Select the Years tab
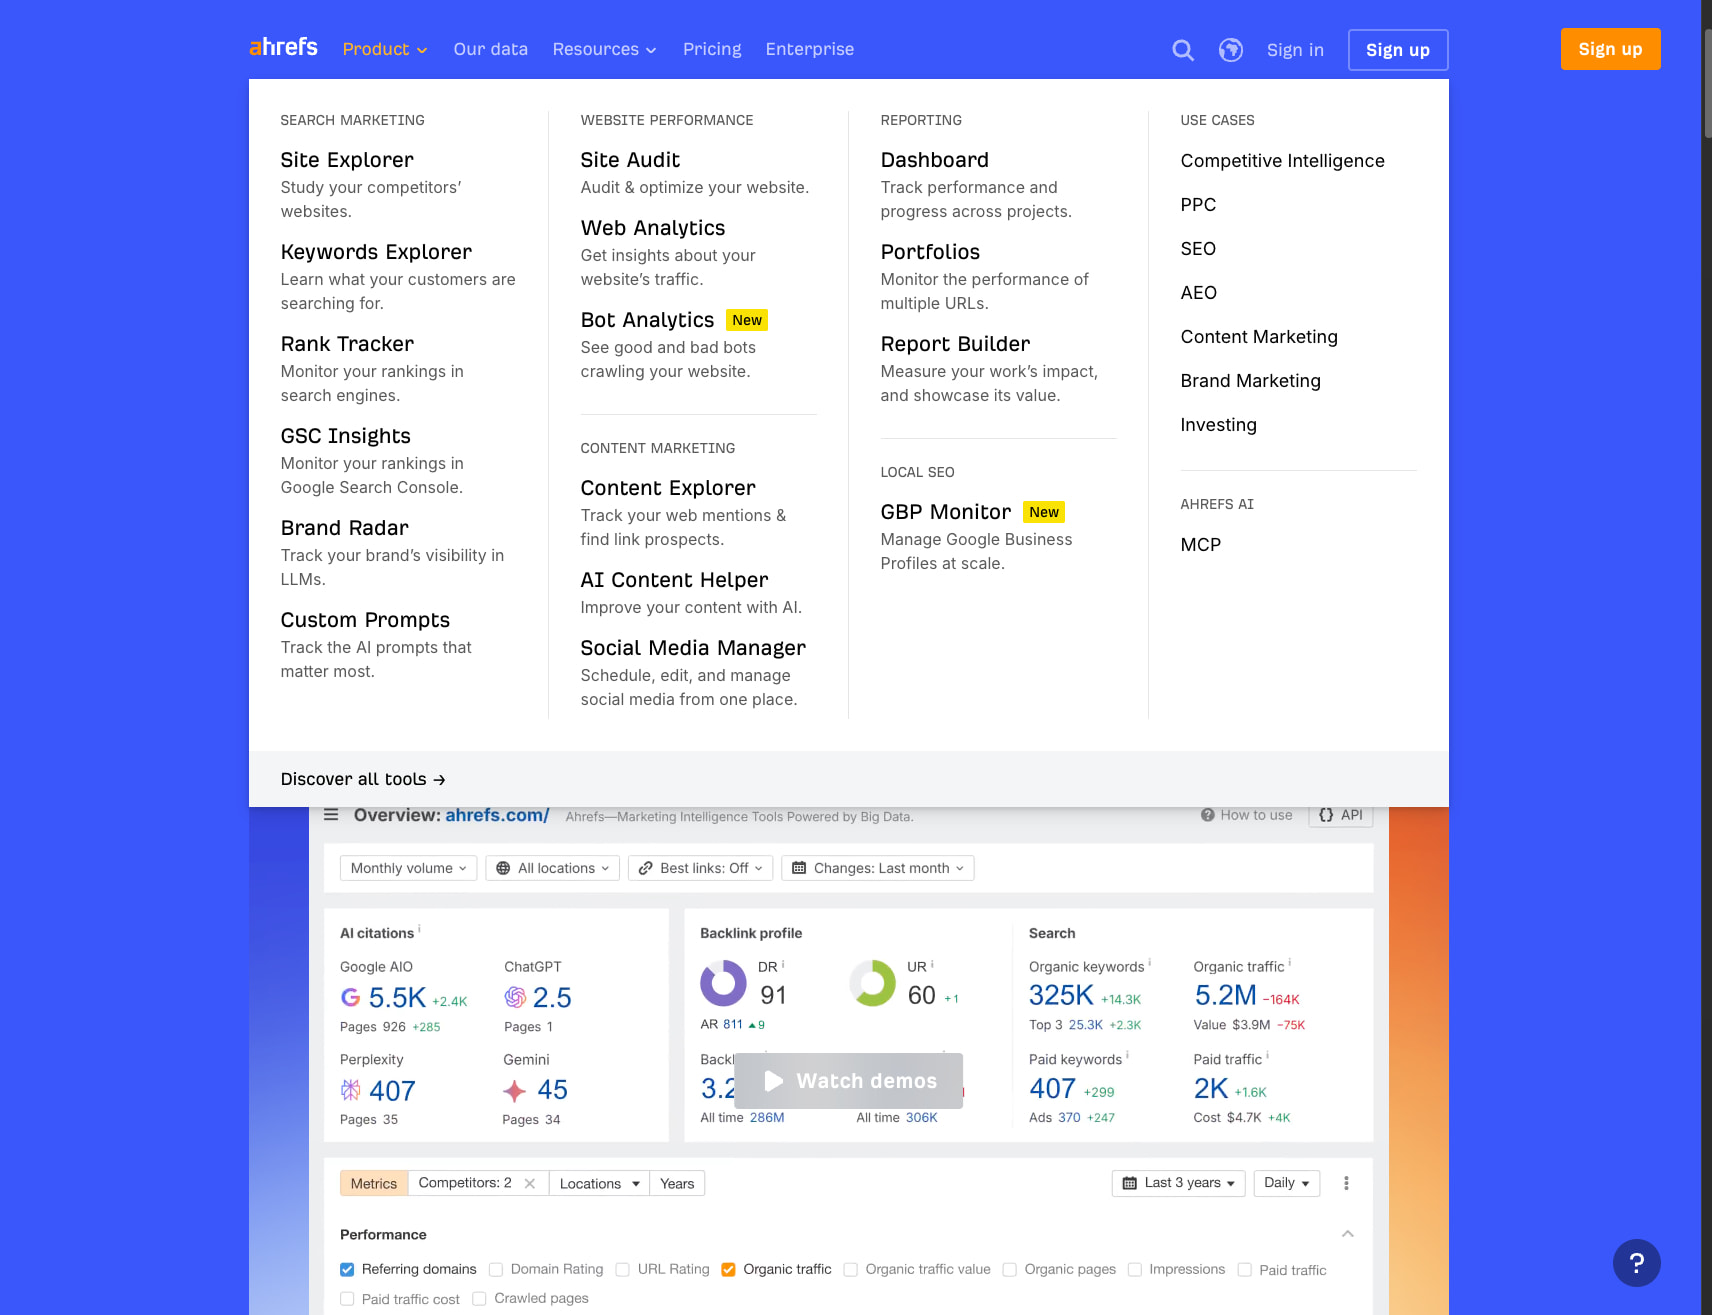This screenshot has width=1712, height=1315. click(x=677, y=1184)
